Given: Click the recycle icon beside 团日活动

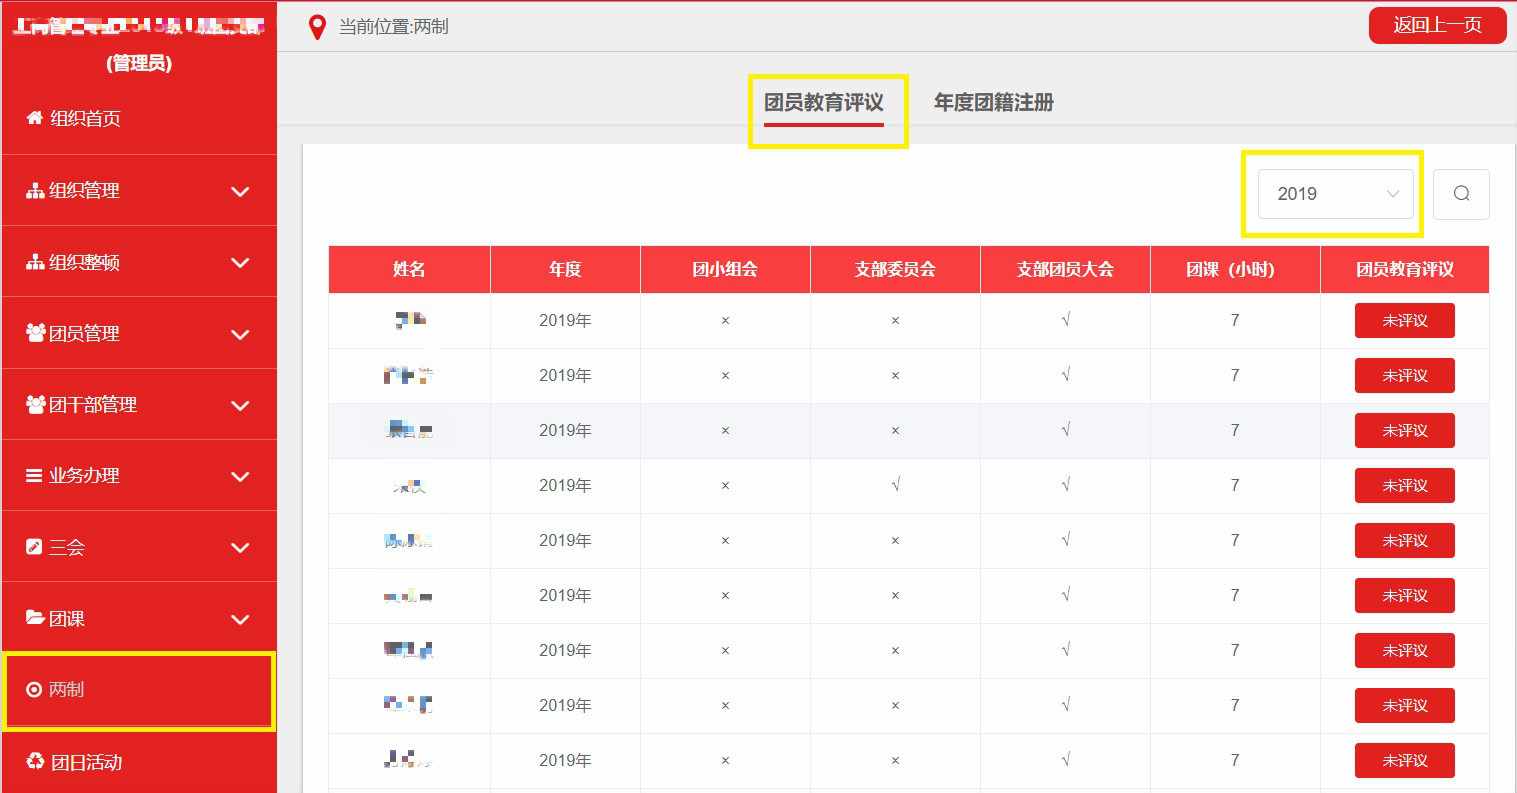Looking at the screenshot, I should pyautogui.click(x=35, y=762).
